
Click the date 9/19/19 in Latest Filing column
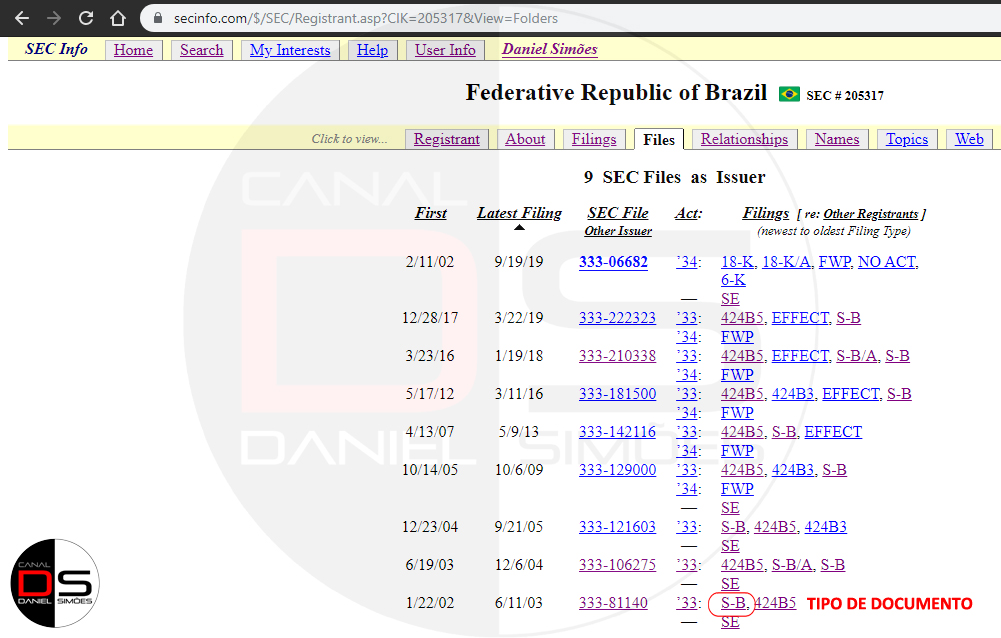pyautogui.click(x=519, y=262)
